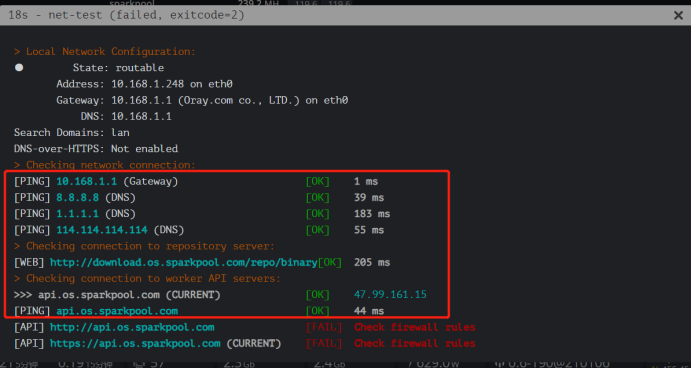This screenshot has height=369, width=692.
Task: Click the 8.8.8.8 DNS ping address
Action: point(78,198)
